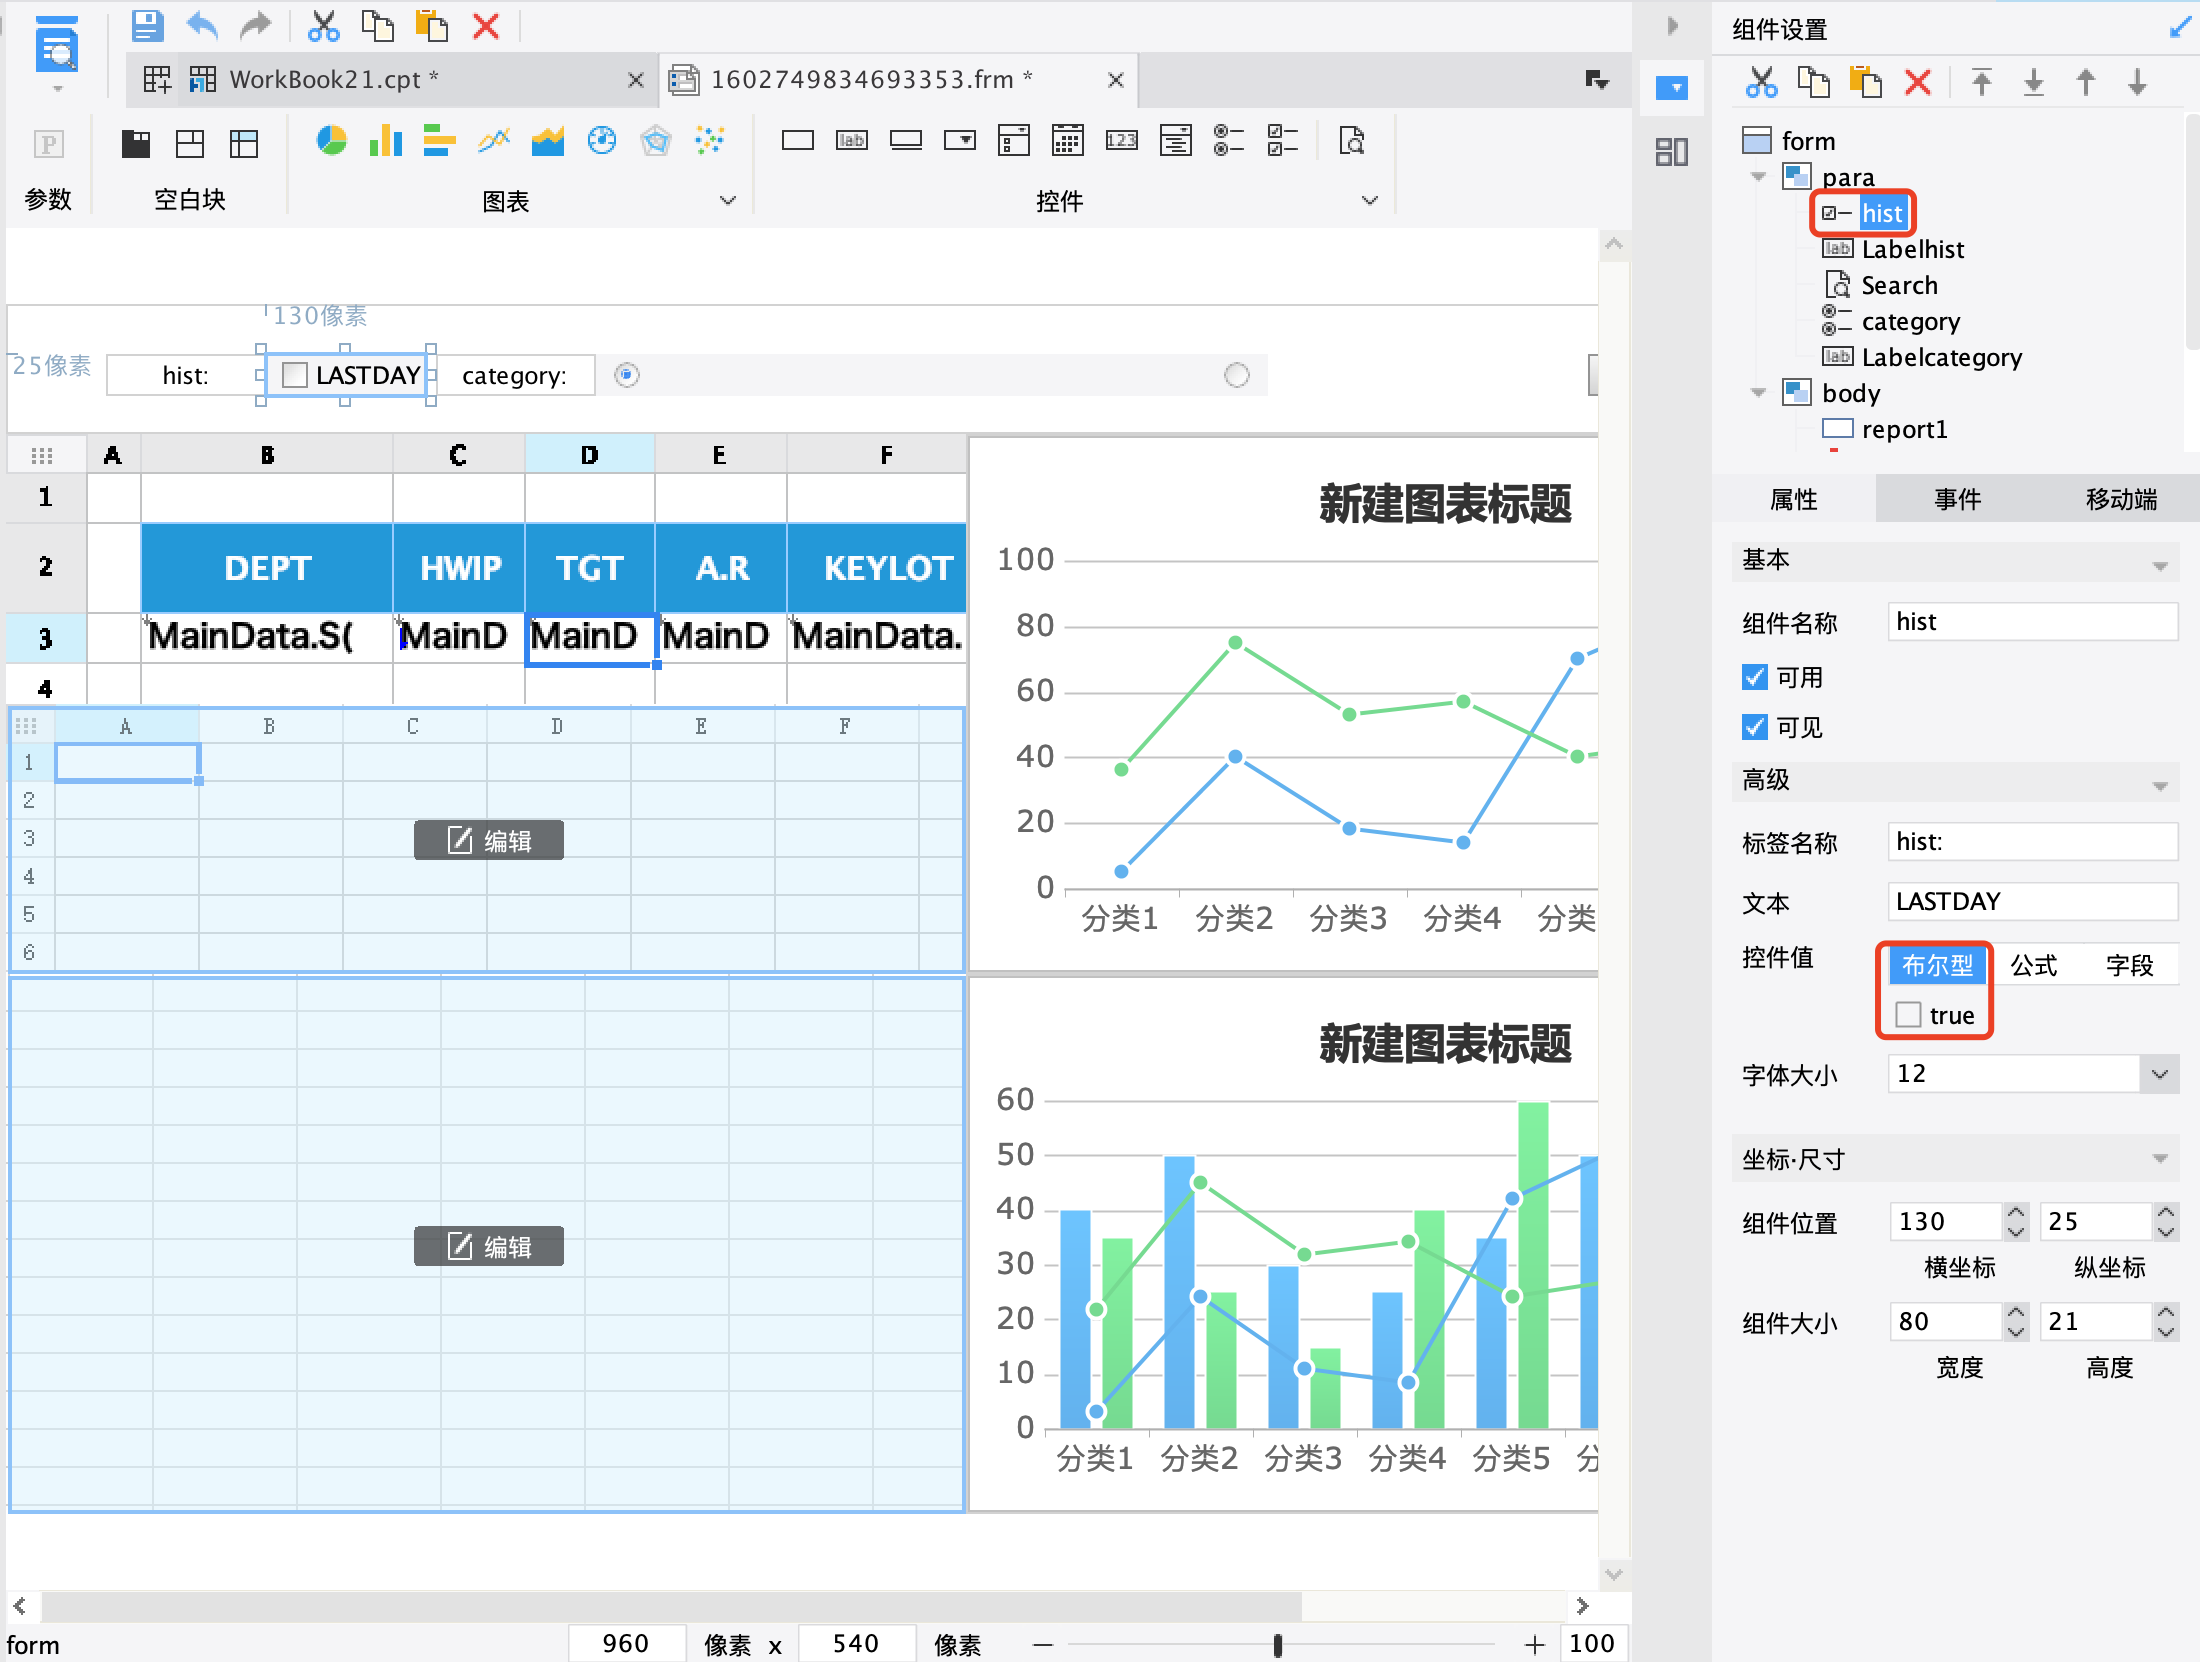
Task: Add a checkbox group widget
Action: tap(1283, 140)
